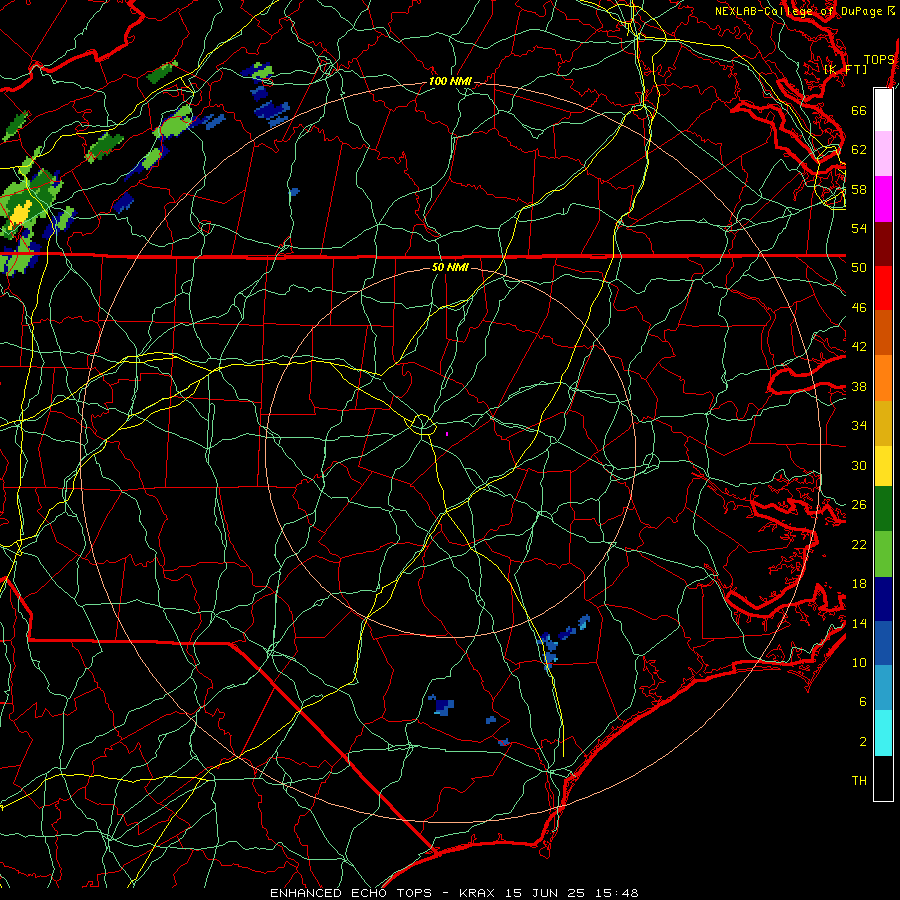The height and width of the screenshot is (900, 900).
Task: Select the gold legend color block
Action: [x=883, y=423]
